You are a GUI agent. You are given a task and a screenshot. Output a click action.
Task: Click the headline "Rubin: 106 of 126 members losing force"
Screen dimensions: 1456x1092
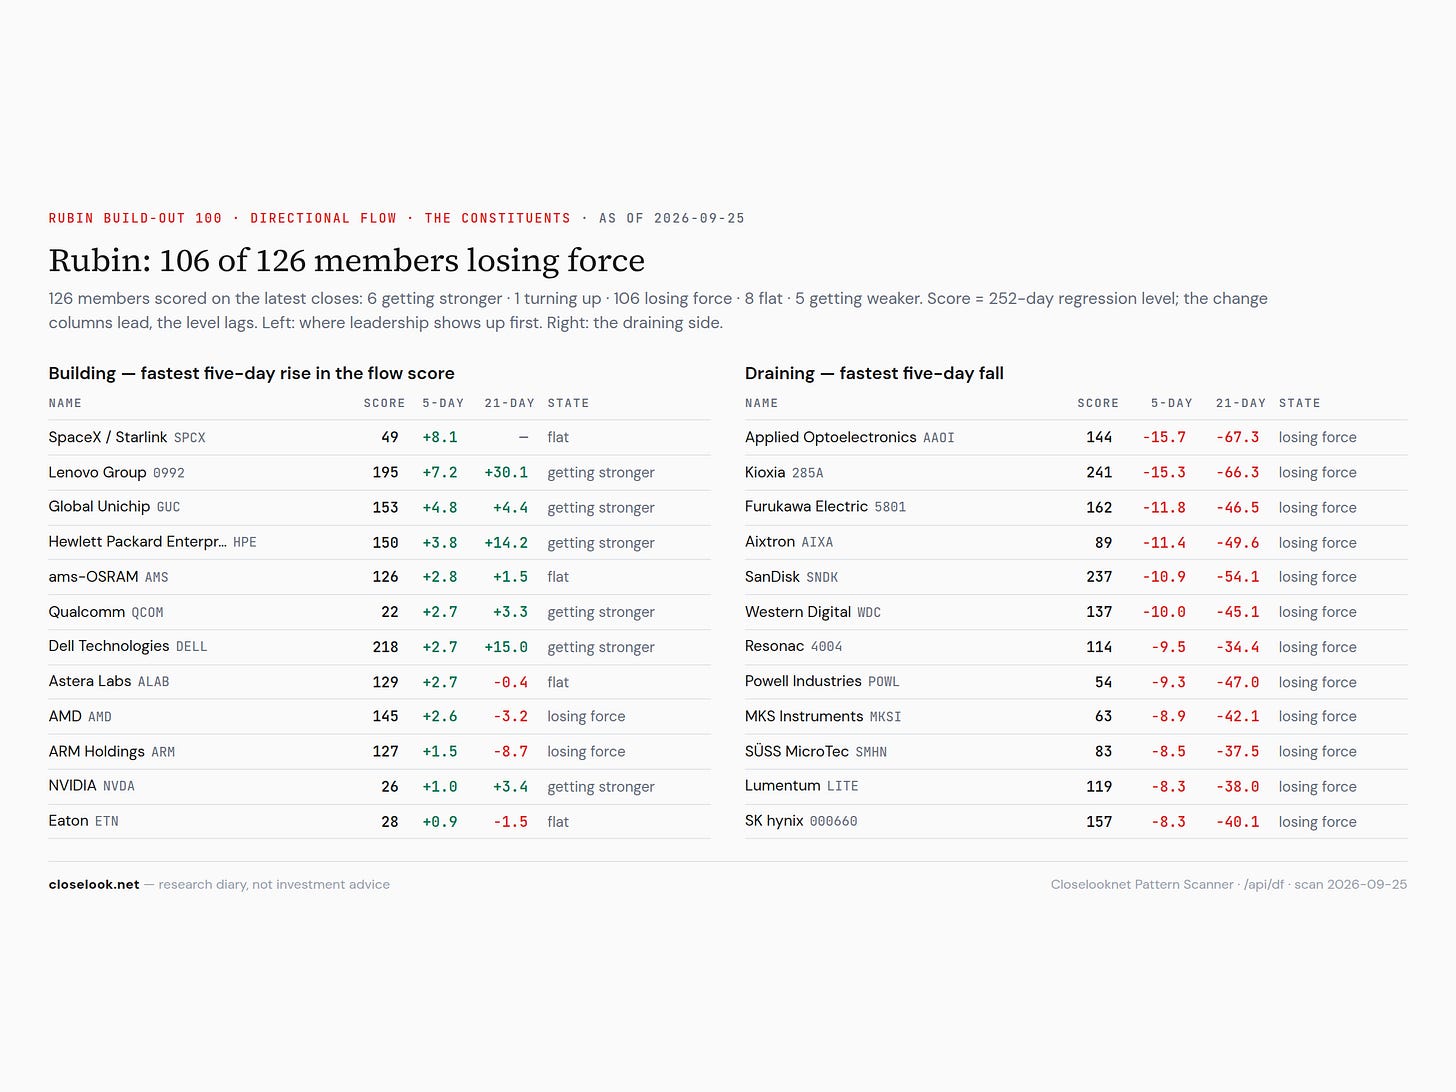tap(347, 260)
